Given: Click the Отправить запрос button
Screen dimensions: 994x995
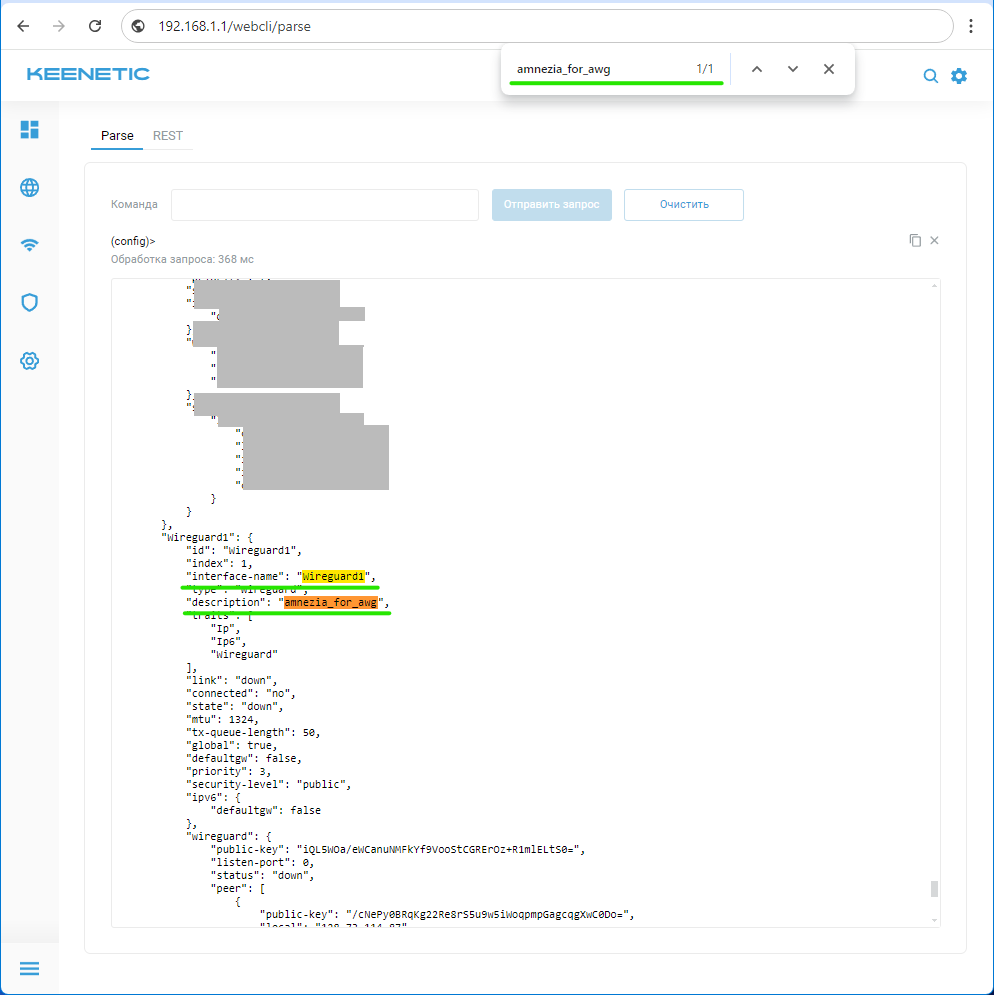Looking at the screenshot, I should pos(551,205).
